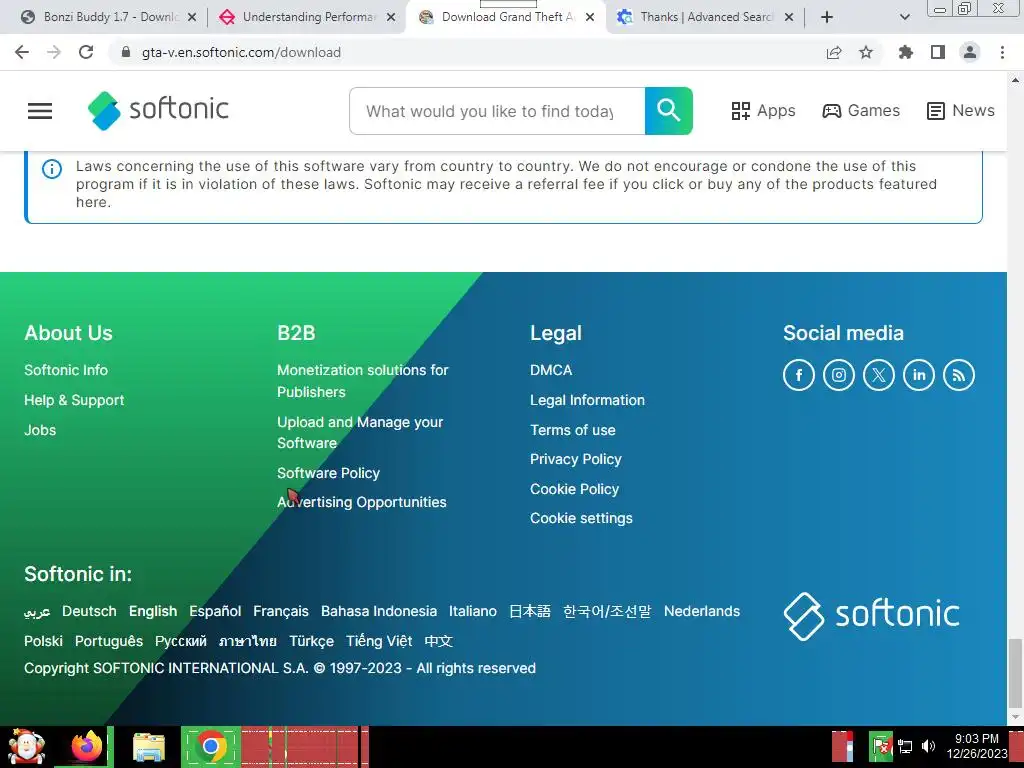Bookmark this page with the star icon
The width and height of the screenshot is (1024, 768).
tap(866, 52)
